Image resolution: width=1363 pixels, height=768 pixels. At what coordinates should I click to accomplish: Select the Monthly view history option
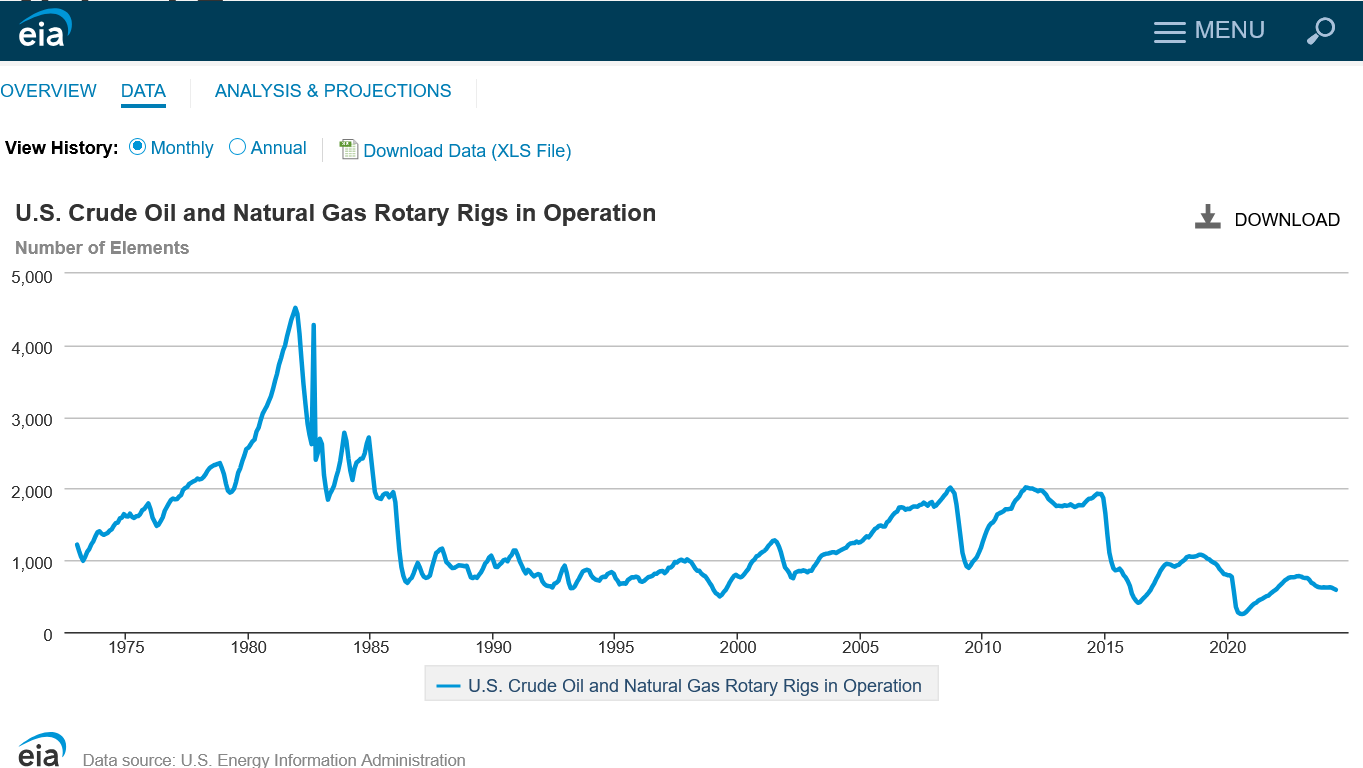click(138, 147)
